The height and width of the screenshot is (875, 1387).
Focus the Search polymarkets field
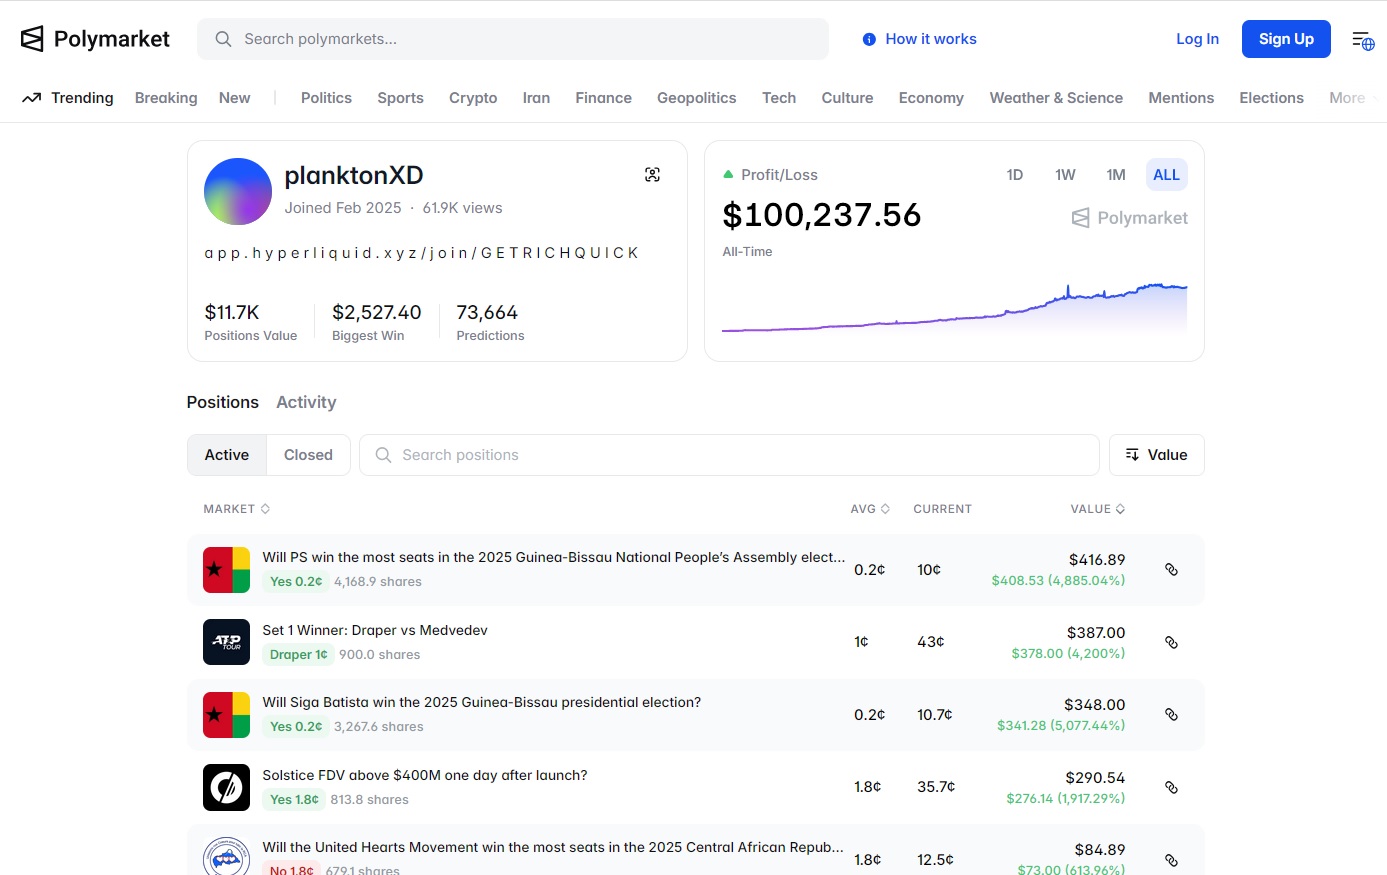point(513,39)
